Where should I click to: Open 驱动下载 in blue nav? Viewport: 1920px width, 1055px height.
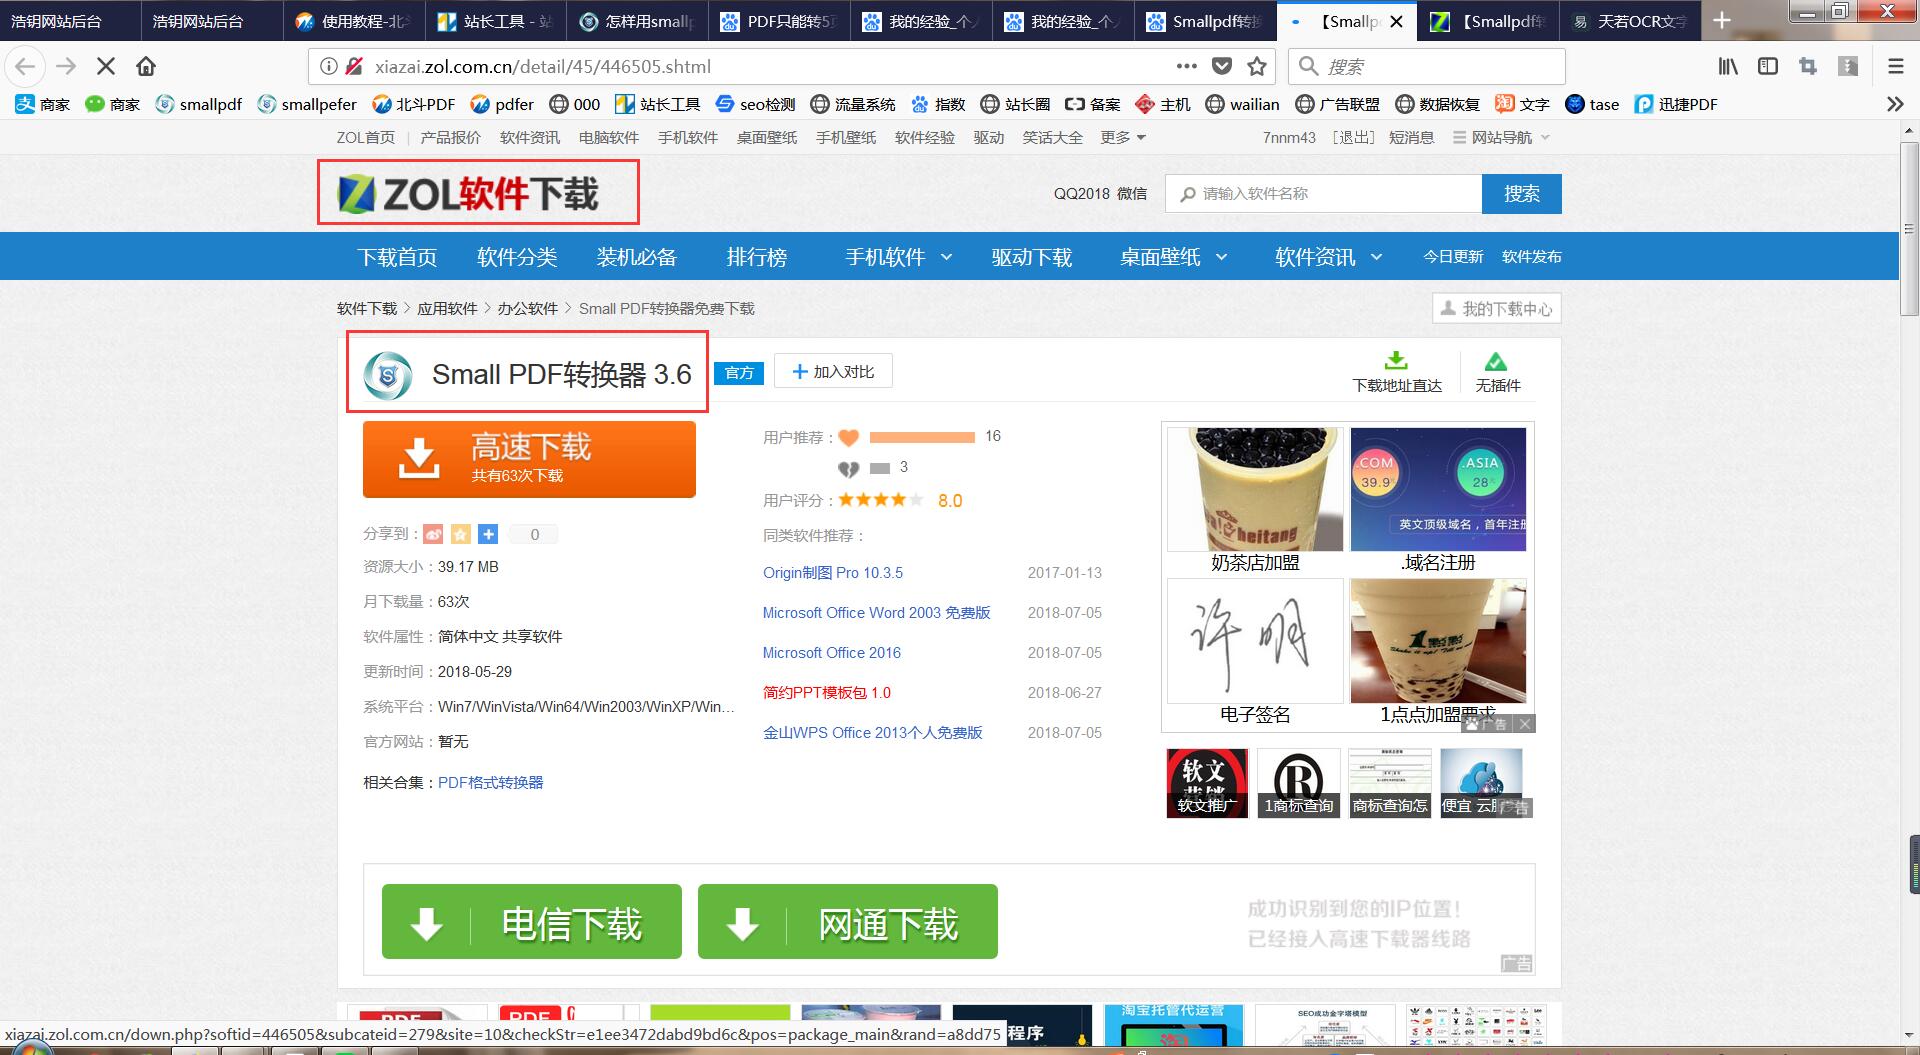click(x=1032, y=257)
